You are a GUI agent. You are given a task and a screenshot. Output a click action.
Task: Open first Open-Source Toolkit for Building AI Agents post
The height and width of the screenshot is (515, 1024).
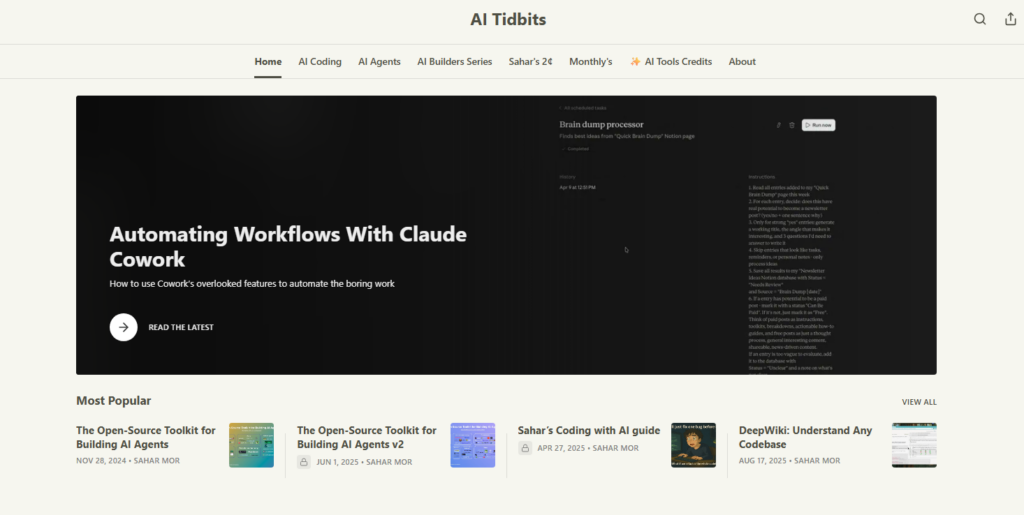coord(146,437)
